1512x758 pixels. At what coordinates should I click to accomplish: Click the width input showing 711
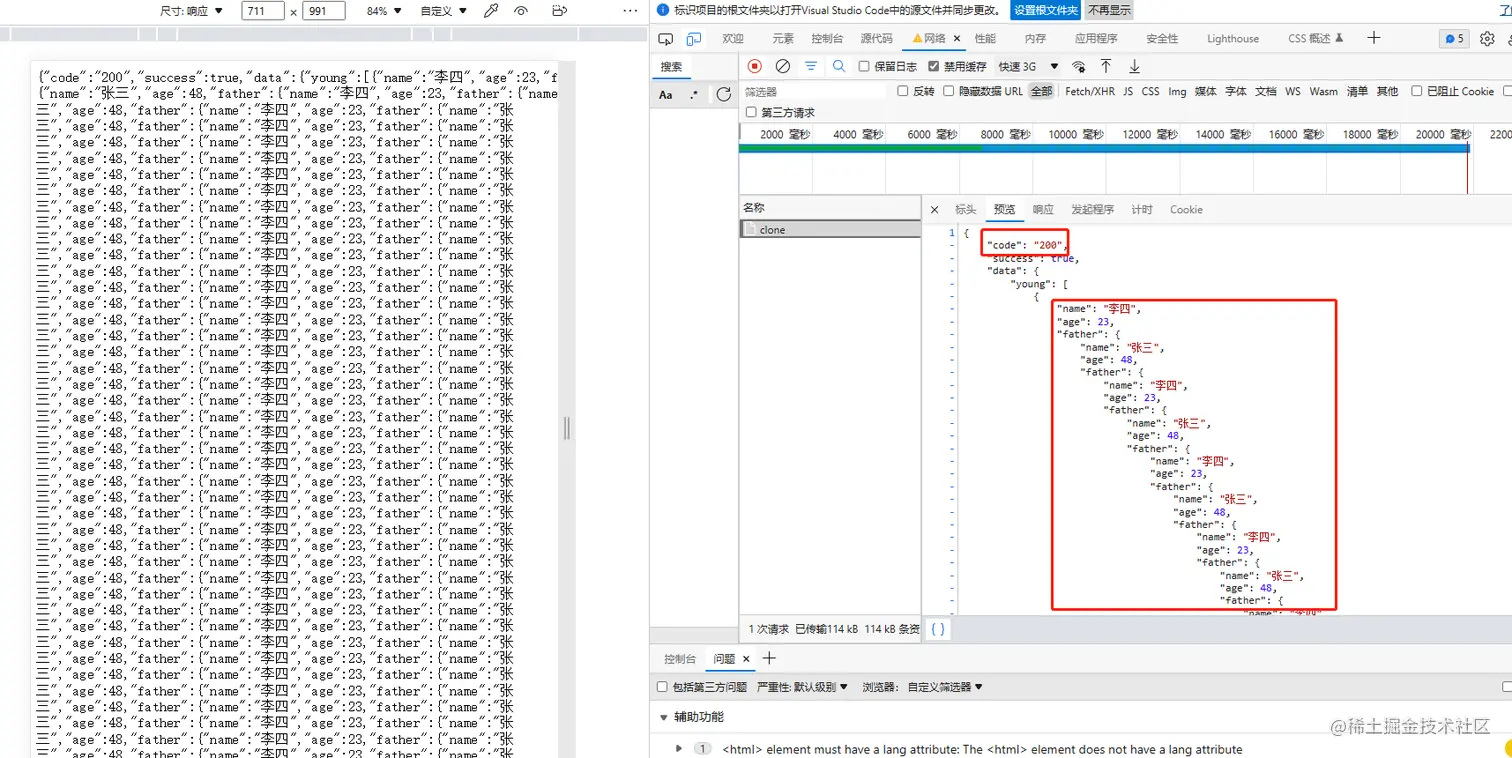[263, 11]
